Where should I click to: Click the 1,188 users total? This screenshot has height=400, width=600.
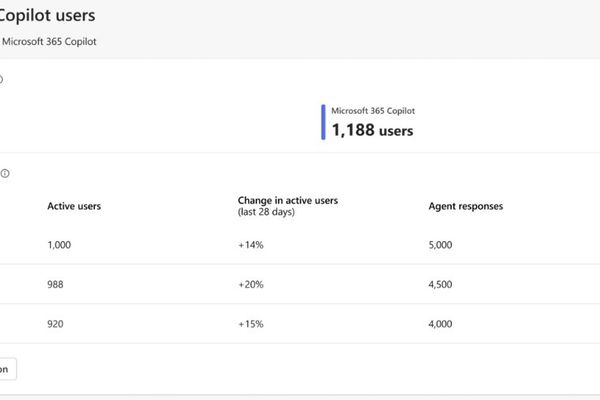[x=372, y=130]
